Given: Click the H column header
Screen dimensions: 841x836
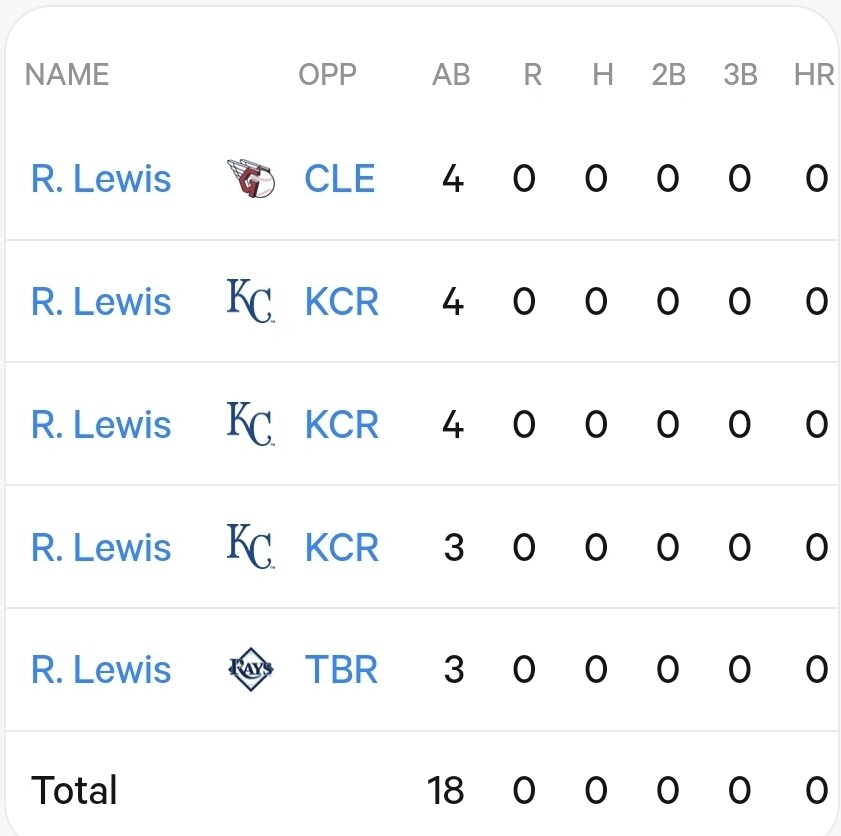Looking at the screenshot, I should [x=602, y=75].
